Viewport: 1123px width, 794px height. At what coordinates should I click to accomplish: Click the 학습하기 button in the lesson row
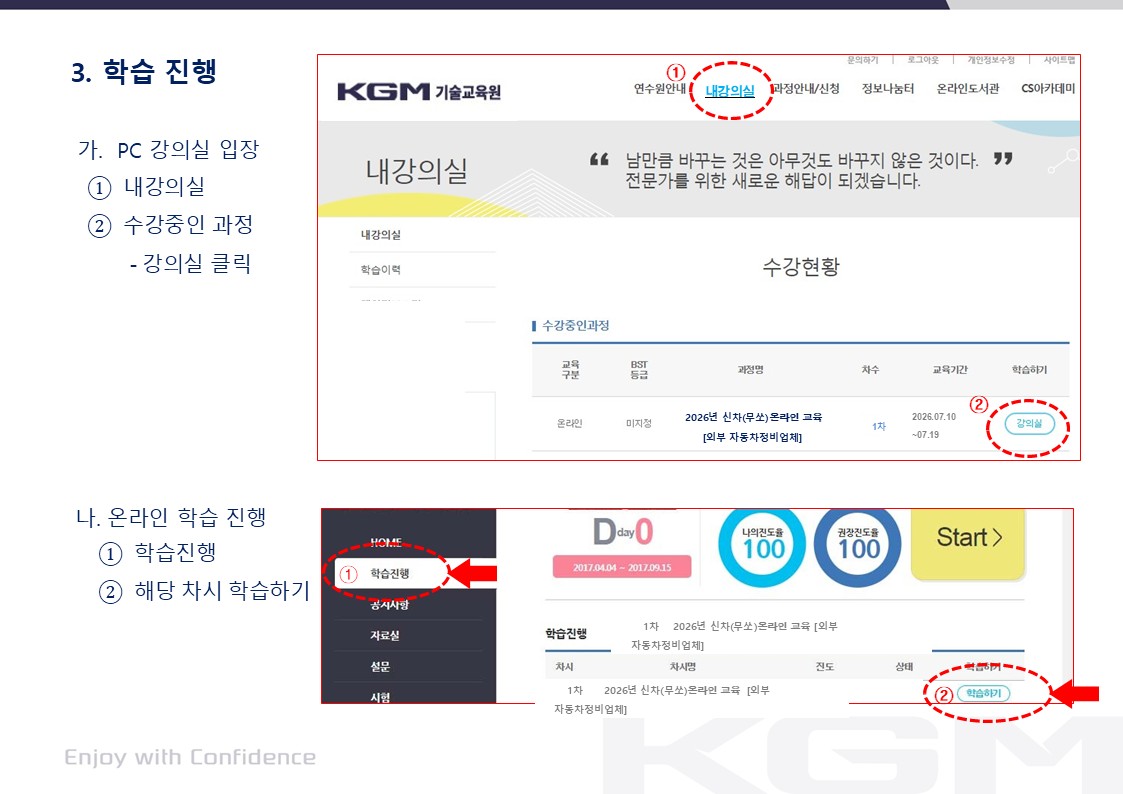point(983,693)
